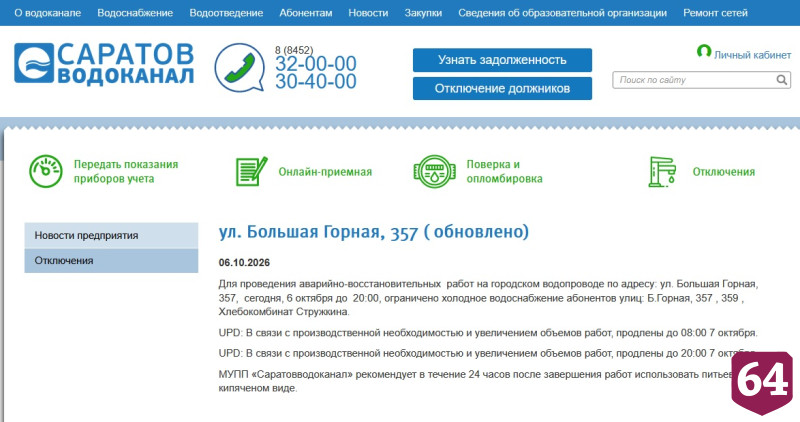Image resolution: width=800 pixels, height=422 pixels.
Task: Open Передать показания приборов учета link
Action: point(126,171)
